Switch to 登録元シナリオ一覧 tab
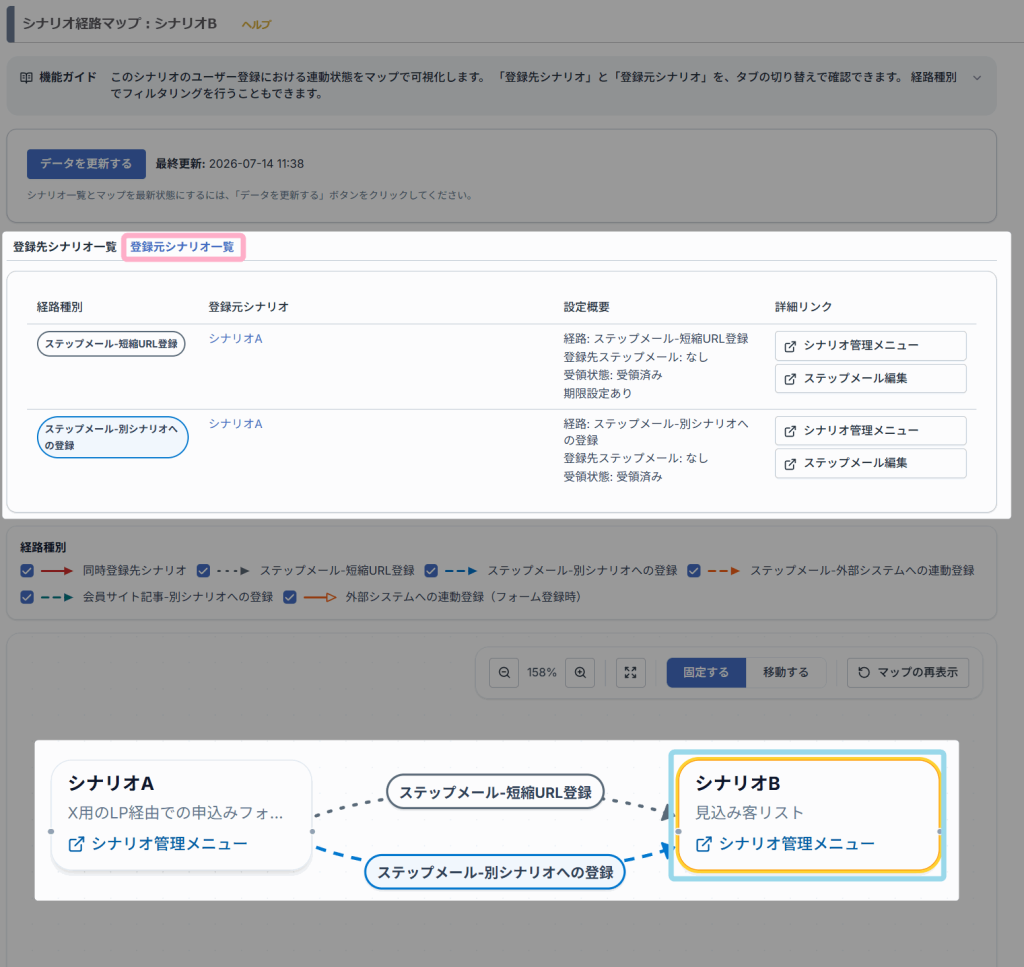Screen dimensions: 1024x967 (182, 247)
